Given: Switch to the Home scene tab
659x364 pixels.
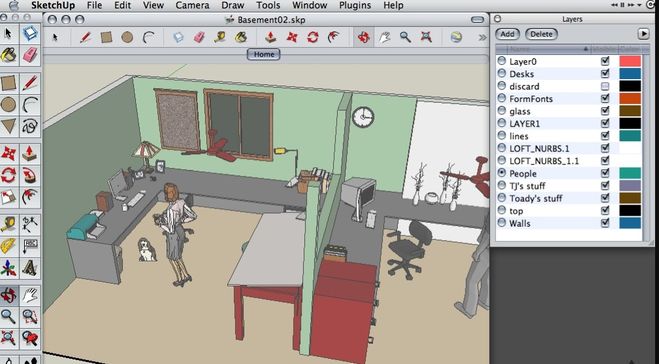Looking at the screenshot, I should click(x=264, y=54).
